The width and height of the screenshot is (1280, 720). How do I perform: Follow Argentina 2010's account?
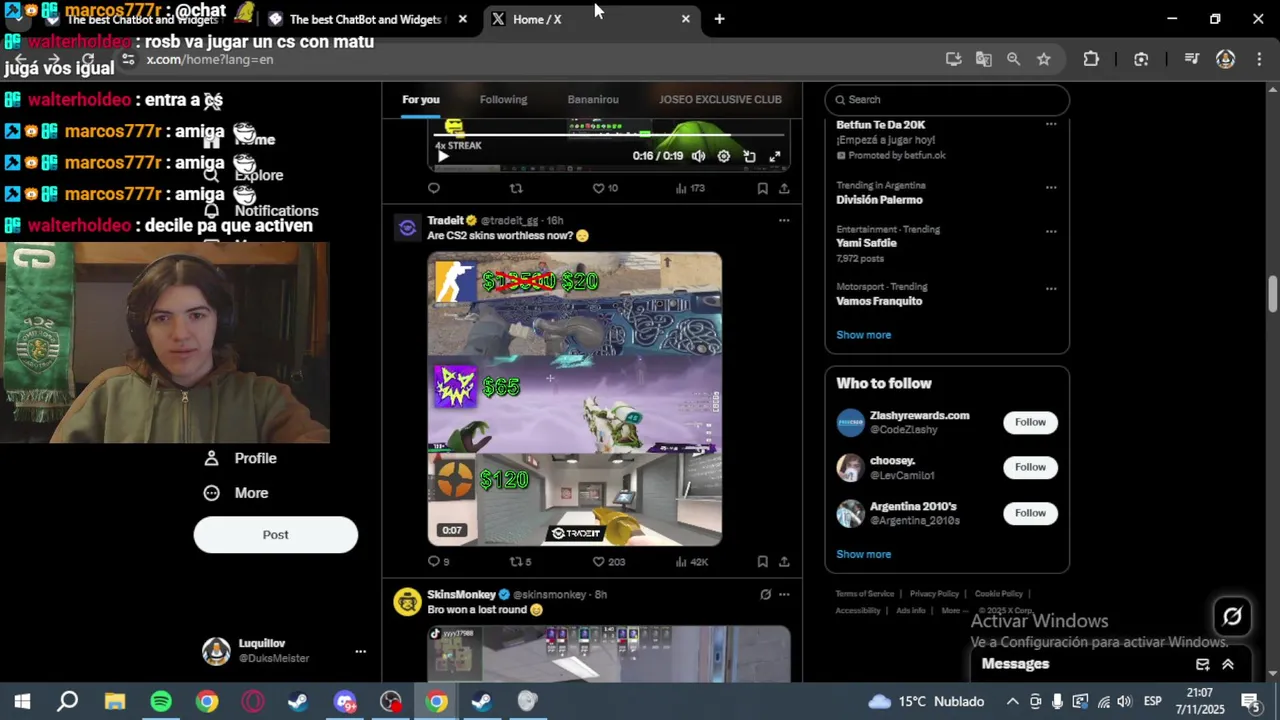pyautogui.click(x=1030, y=513)
